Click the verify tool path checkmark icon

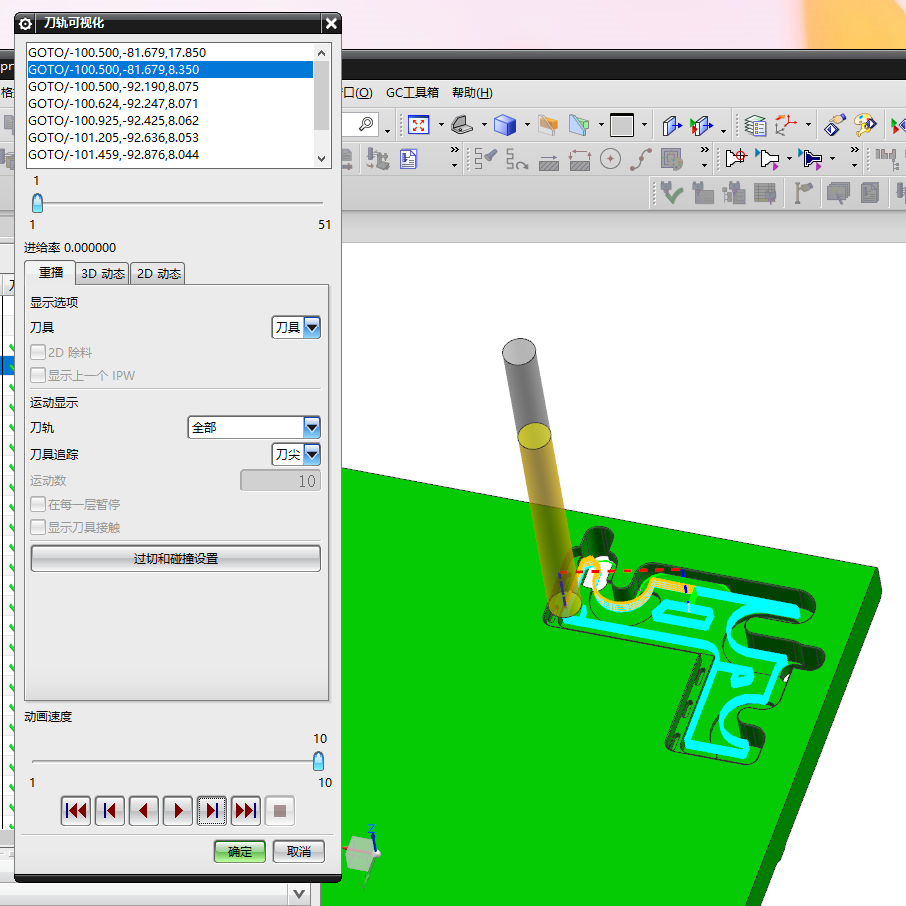click(x=671, y=192)
